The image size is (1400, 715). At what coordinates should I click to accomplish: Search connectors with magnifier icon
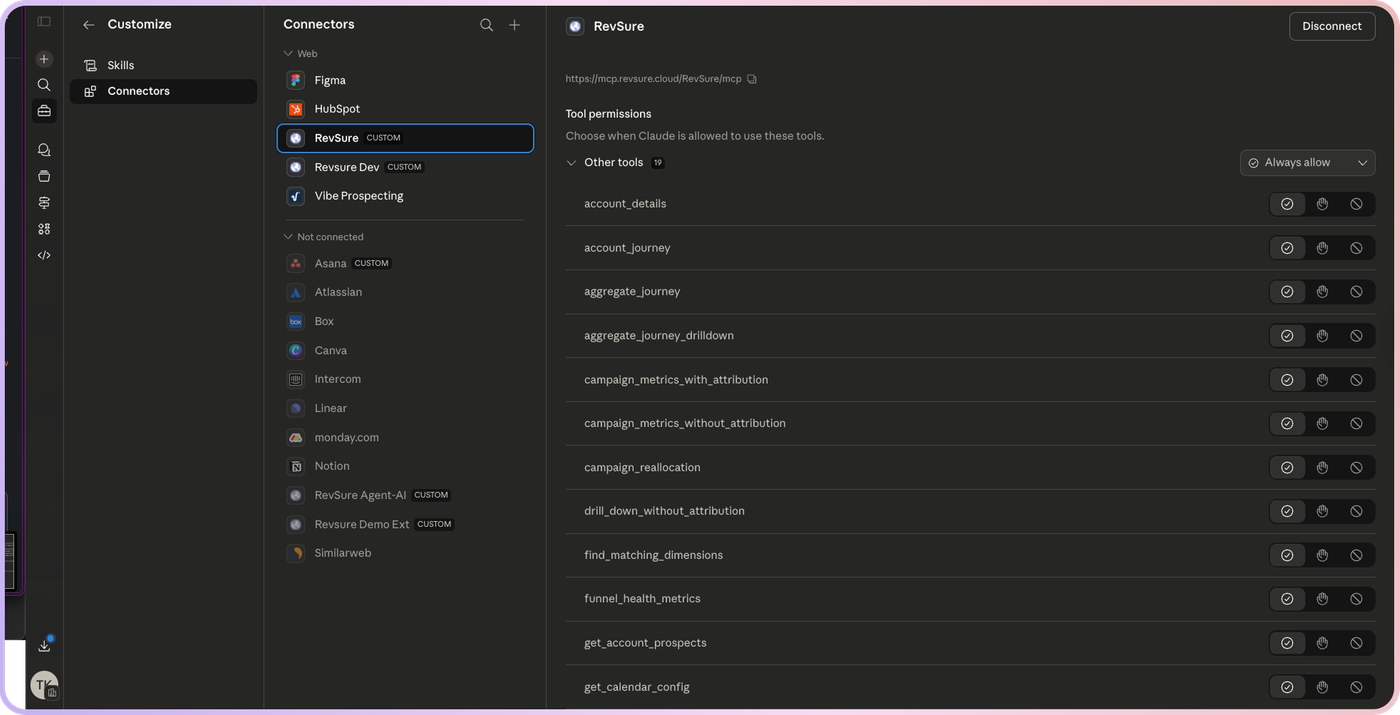[486, 25]
